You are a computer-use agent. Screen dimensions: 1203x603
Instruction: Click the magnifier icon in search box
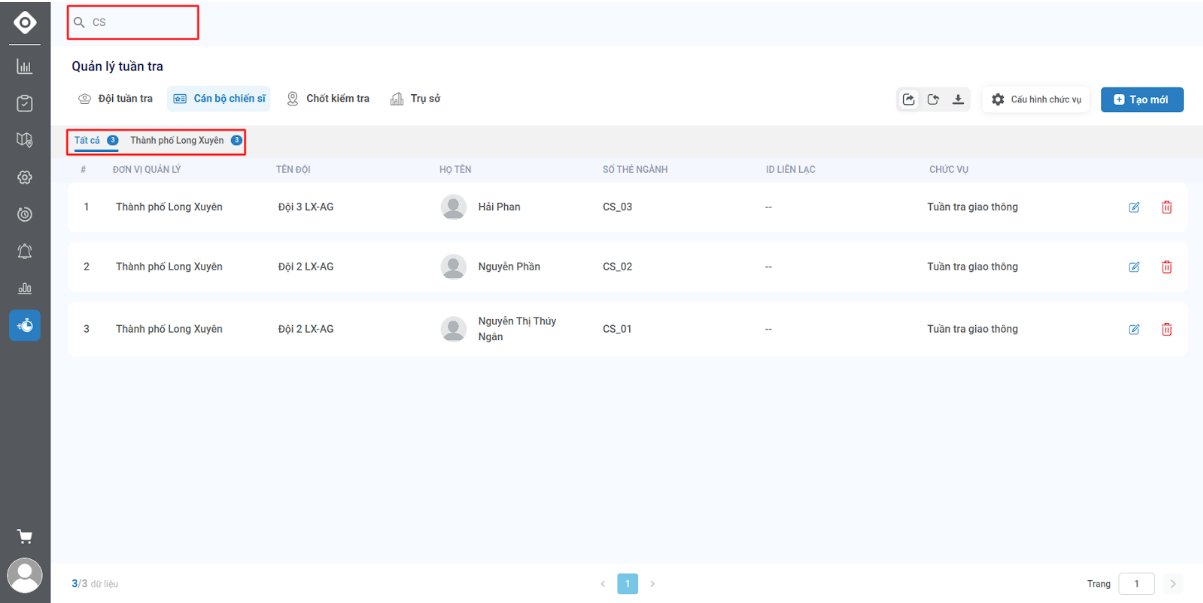[x=79, y=22]
